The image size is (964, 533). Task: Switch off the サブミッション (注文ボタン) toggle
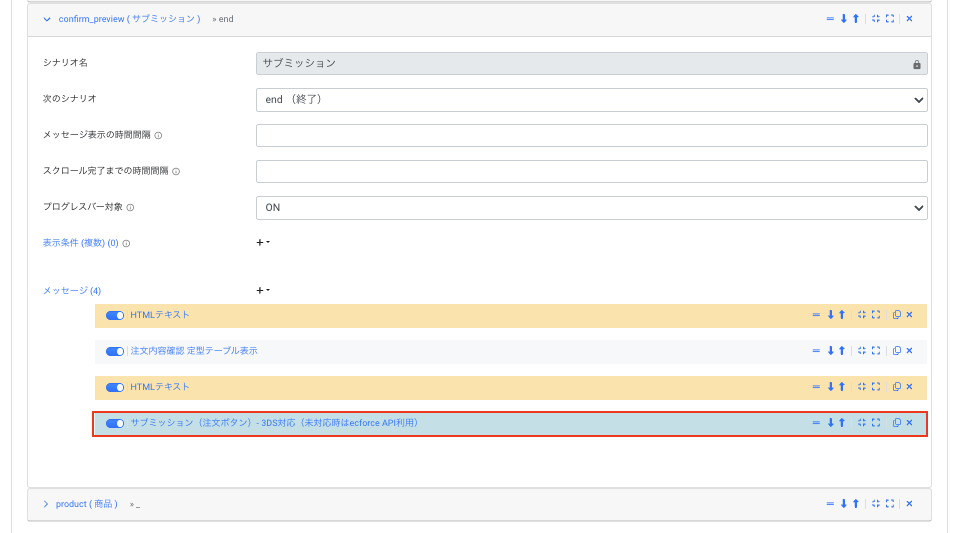(x=115, y=423)
